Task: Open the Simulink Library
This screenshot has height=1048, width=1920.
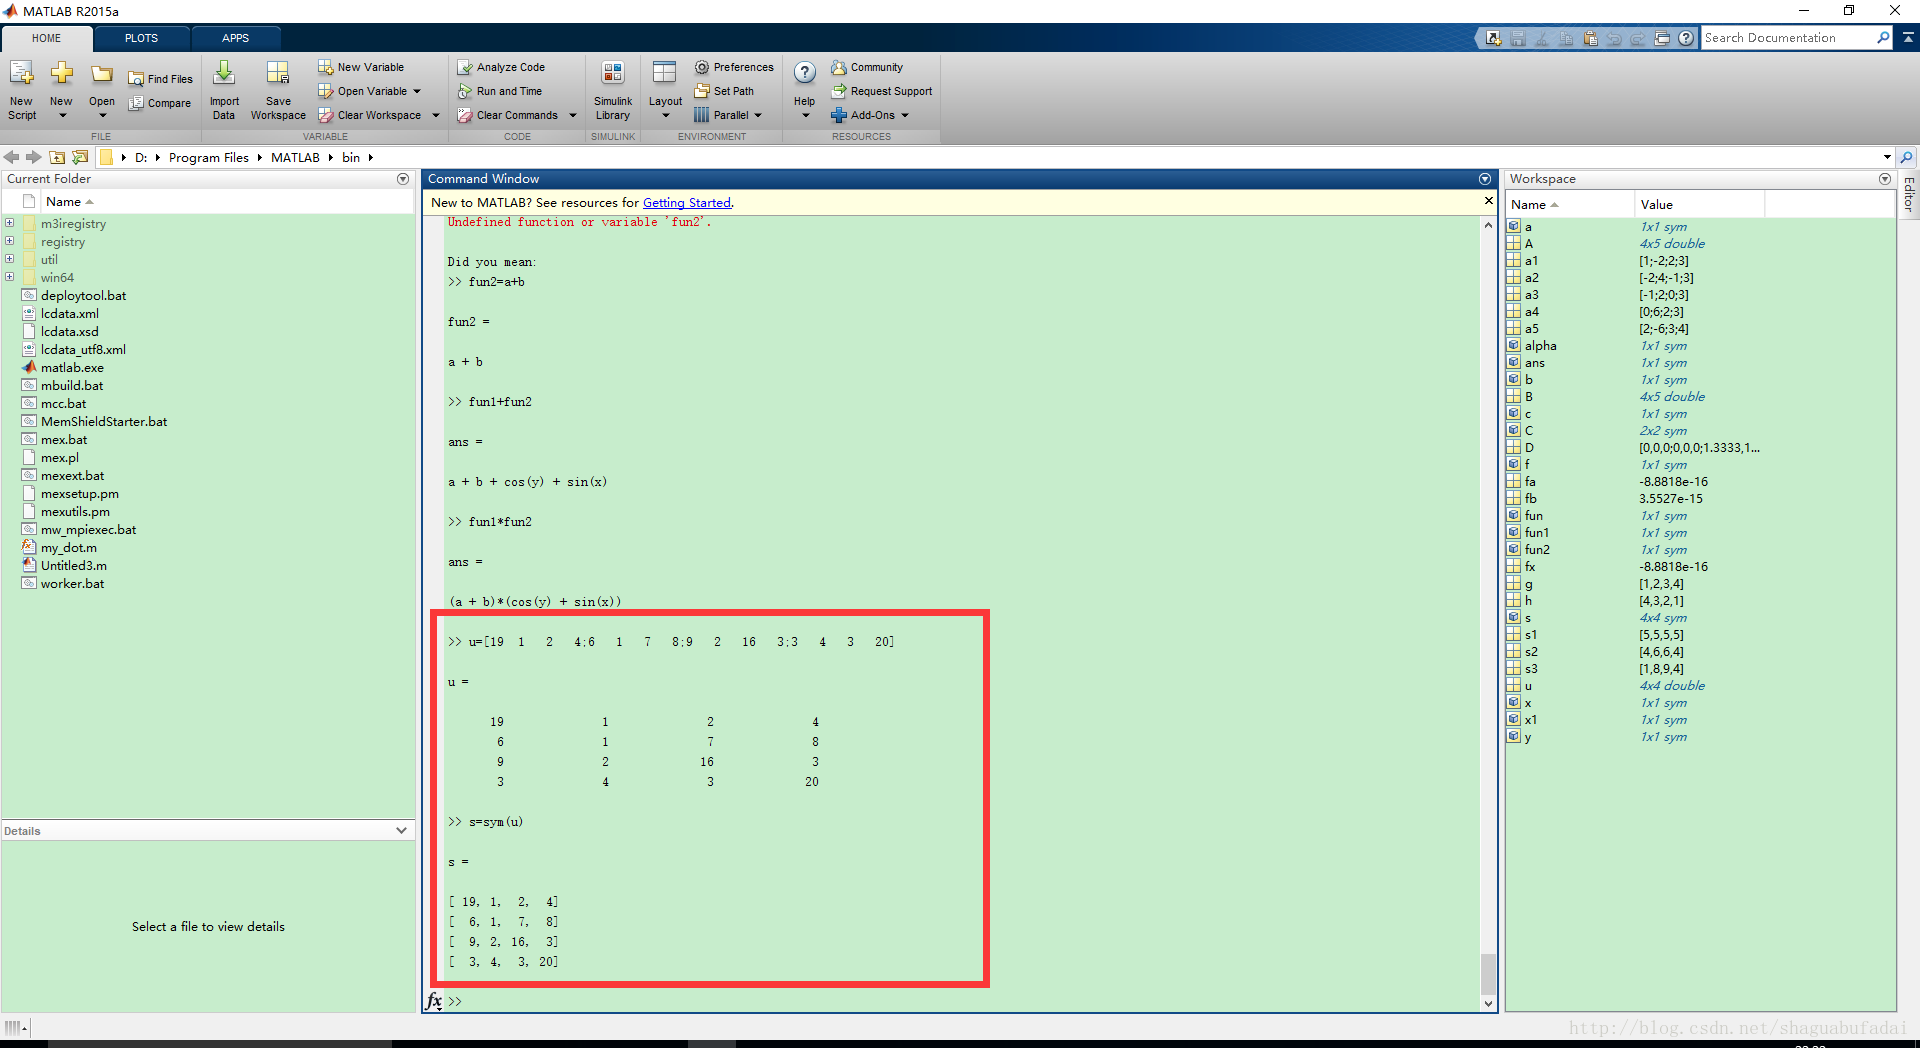Action: (613, 90)
